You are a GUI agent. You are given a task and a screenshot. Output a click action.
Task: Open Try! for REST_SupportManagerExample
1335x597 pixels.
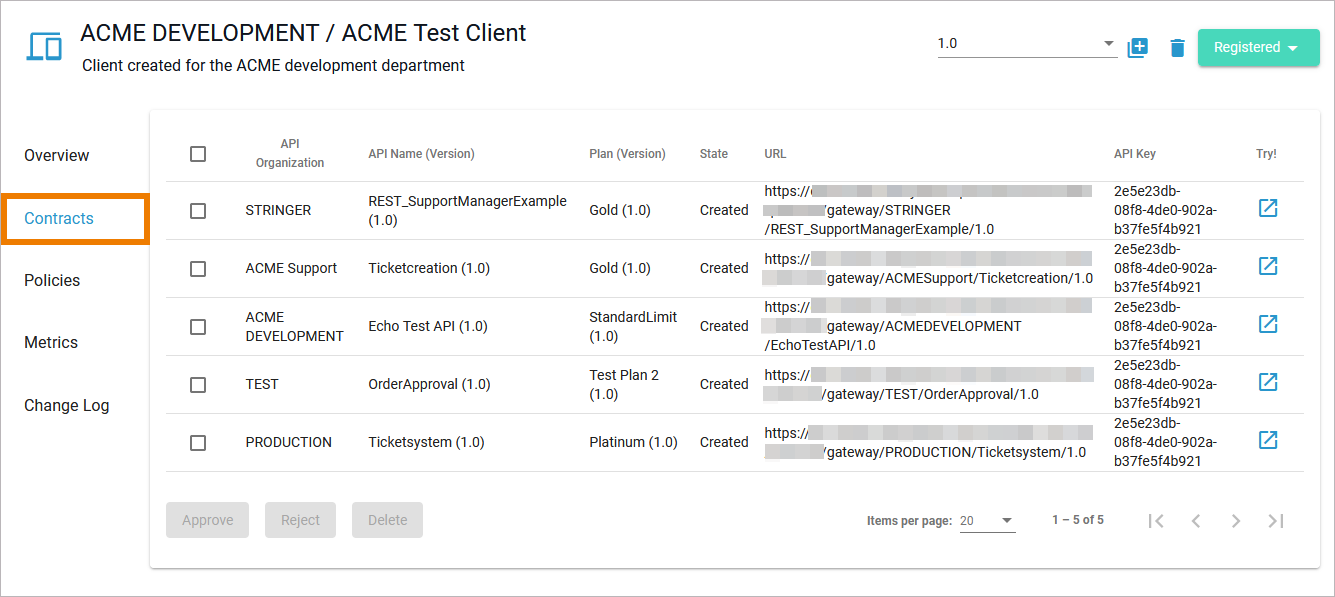pyautogui.click(x=1268, y=208)
